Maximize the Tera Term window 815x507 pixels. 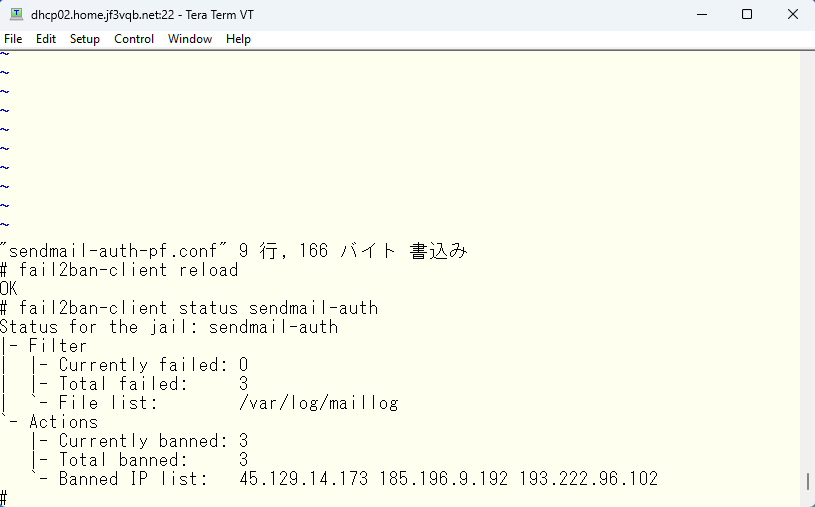(x=747, y=15)
